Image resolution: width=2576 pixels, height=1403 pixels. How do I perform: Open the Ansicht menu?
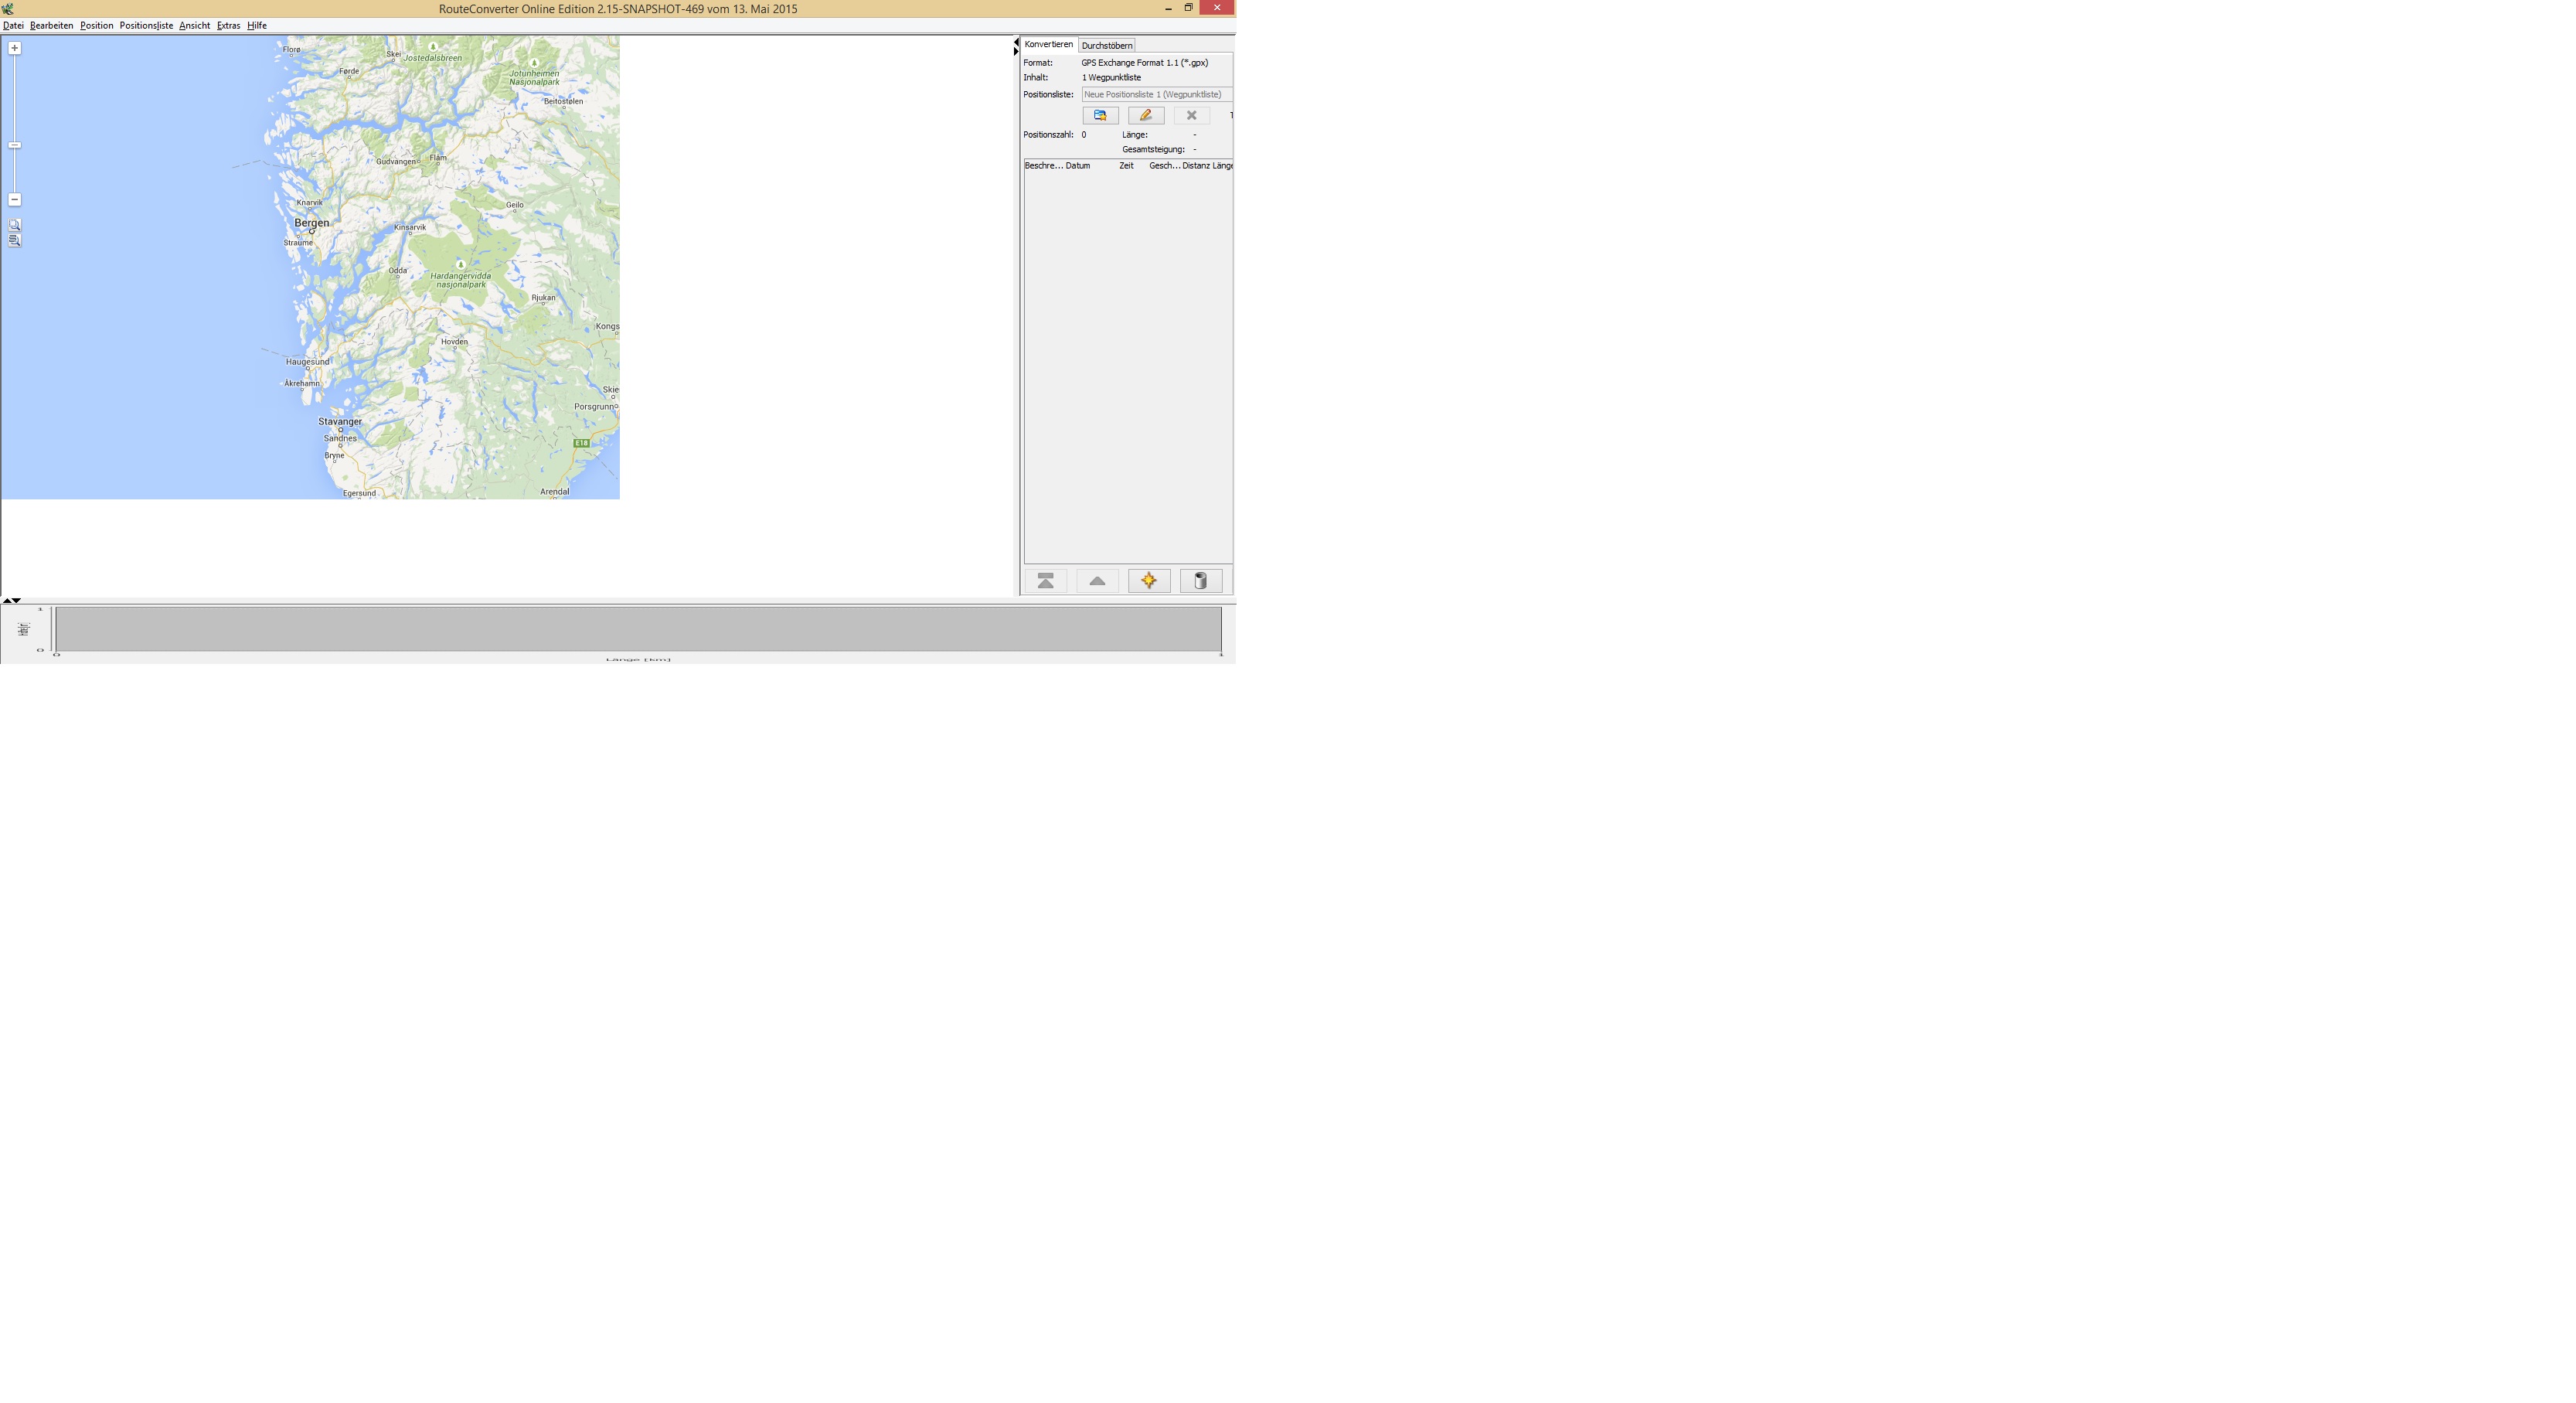(x=194, y=26)
